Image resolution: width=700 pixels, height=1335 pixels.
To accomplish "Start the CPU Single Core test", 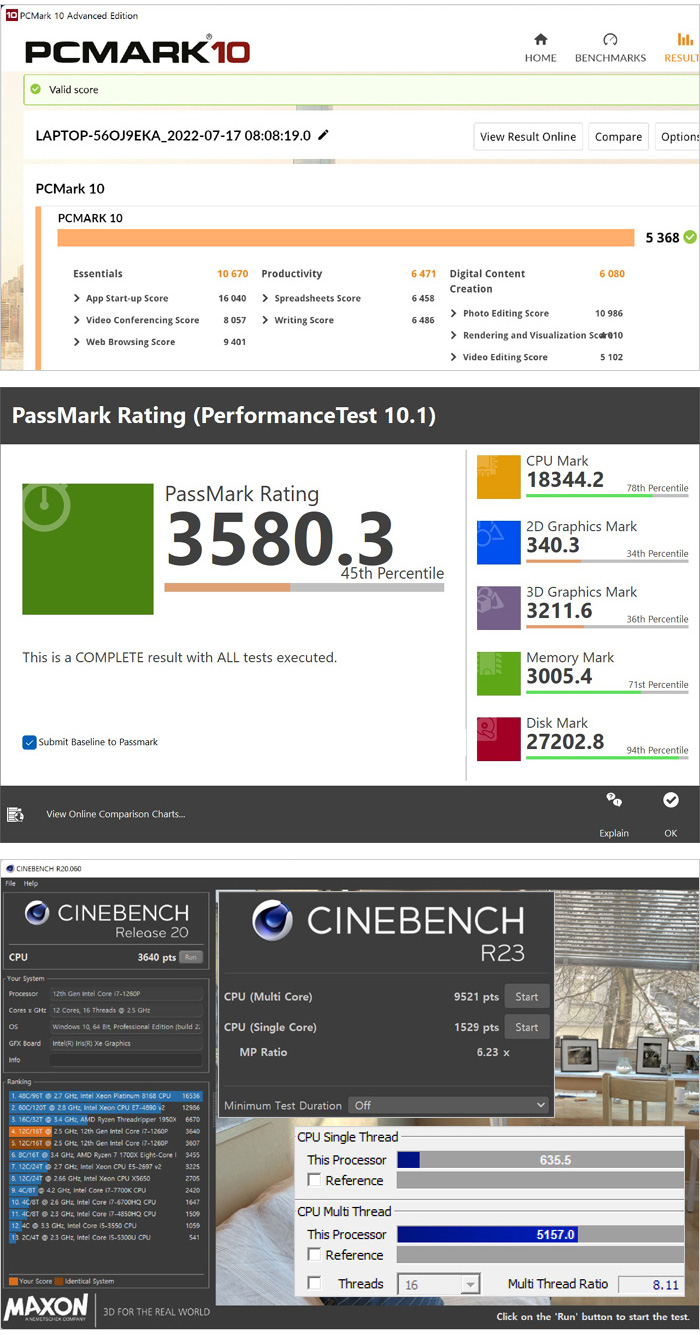I will [x=527, y=1027].
